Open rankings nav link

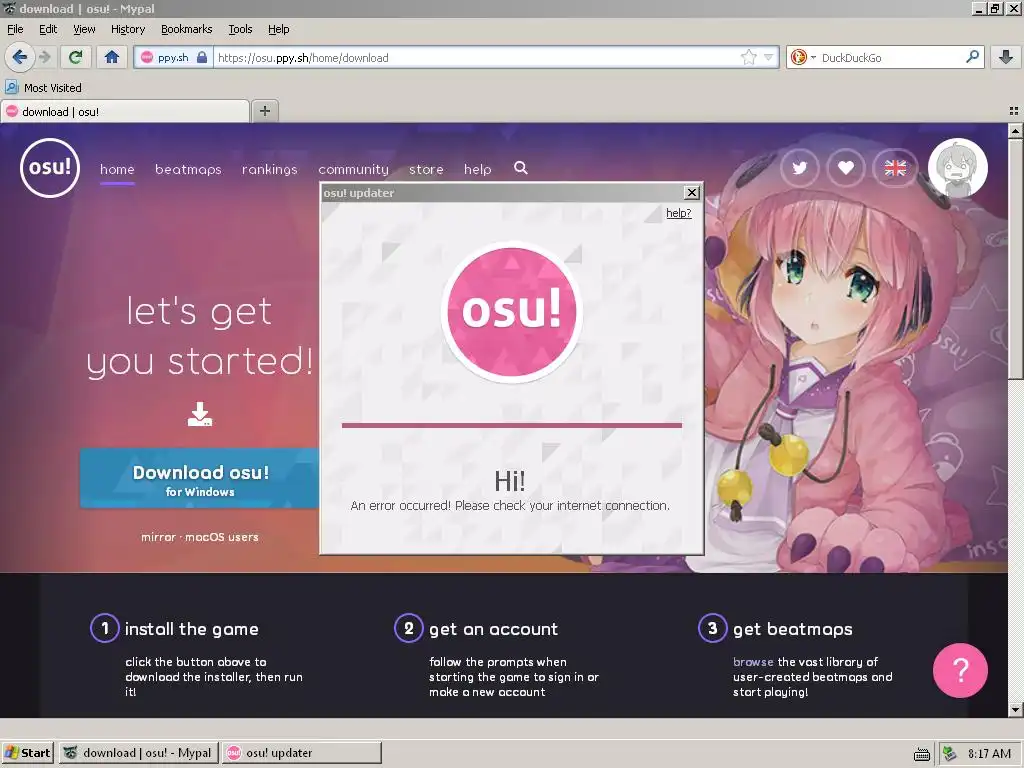coord(270,169)
